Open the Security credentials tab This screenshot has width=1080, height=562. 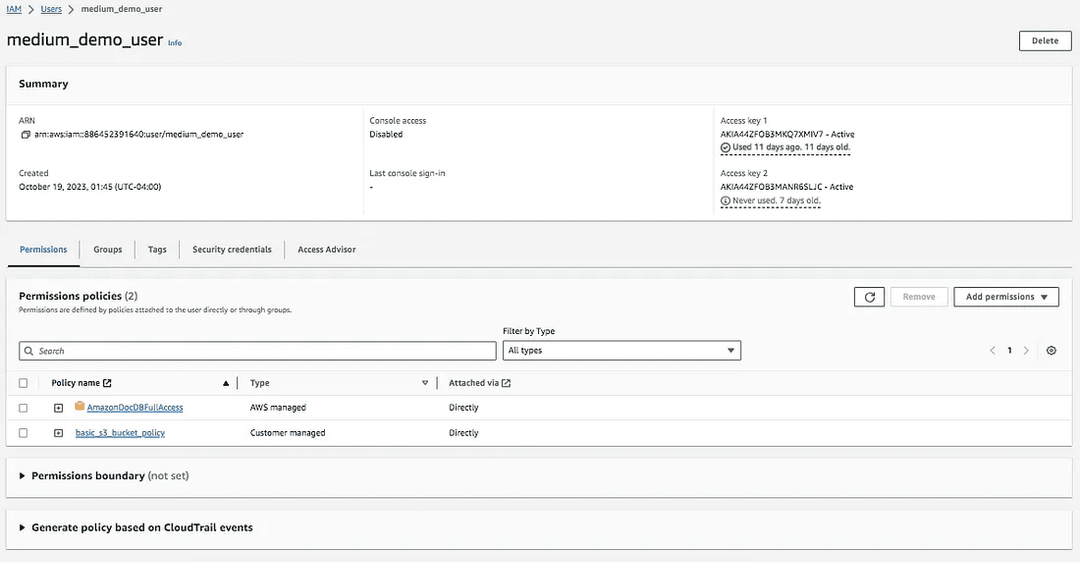click(232, 249)
